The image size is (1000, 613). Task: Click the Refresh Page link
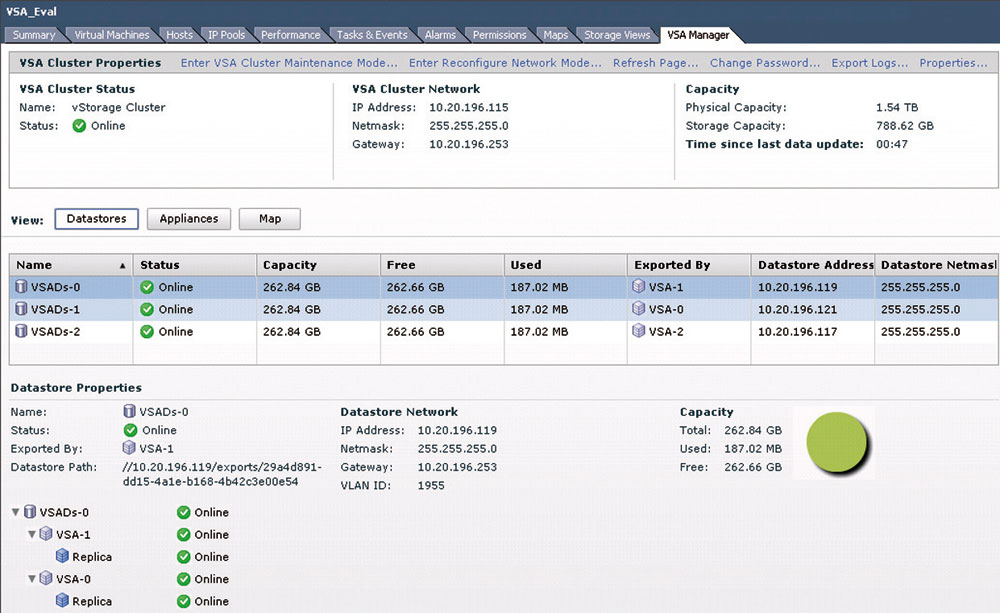(x=656, y=63)
